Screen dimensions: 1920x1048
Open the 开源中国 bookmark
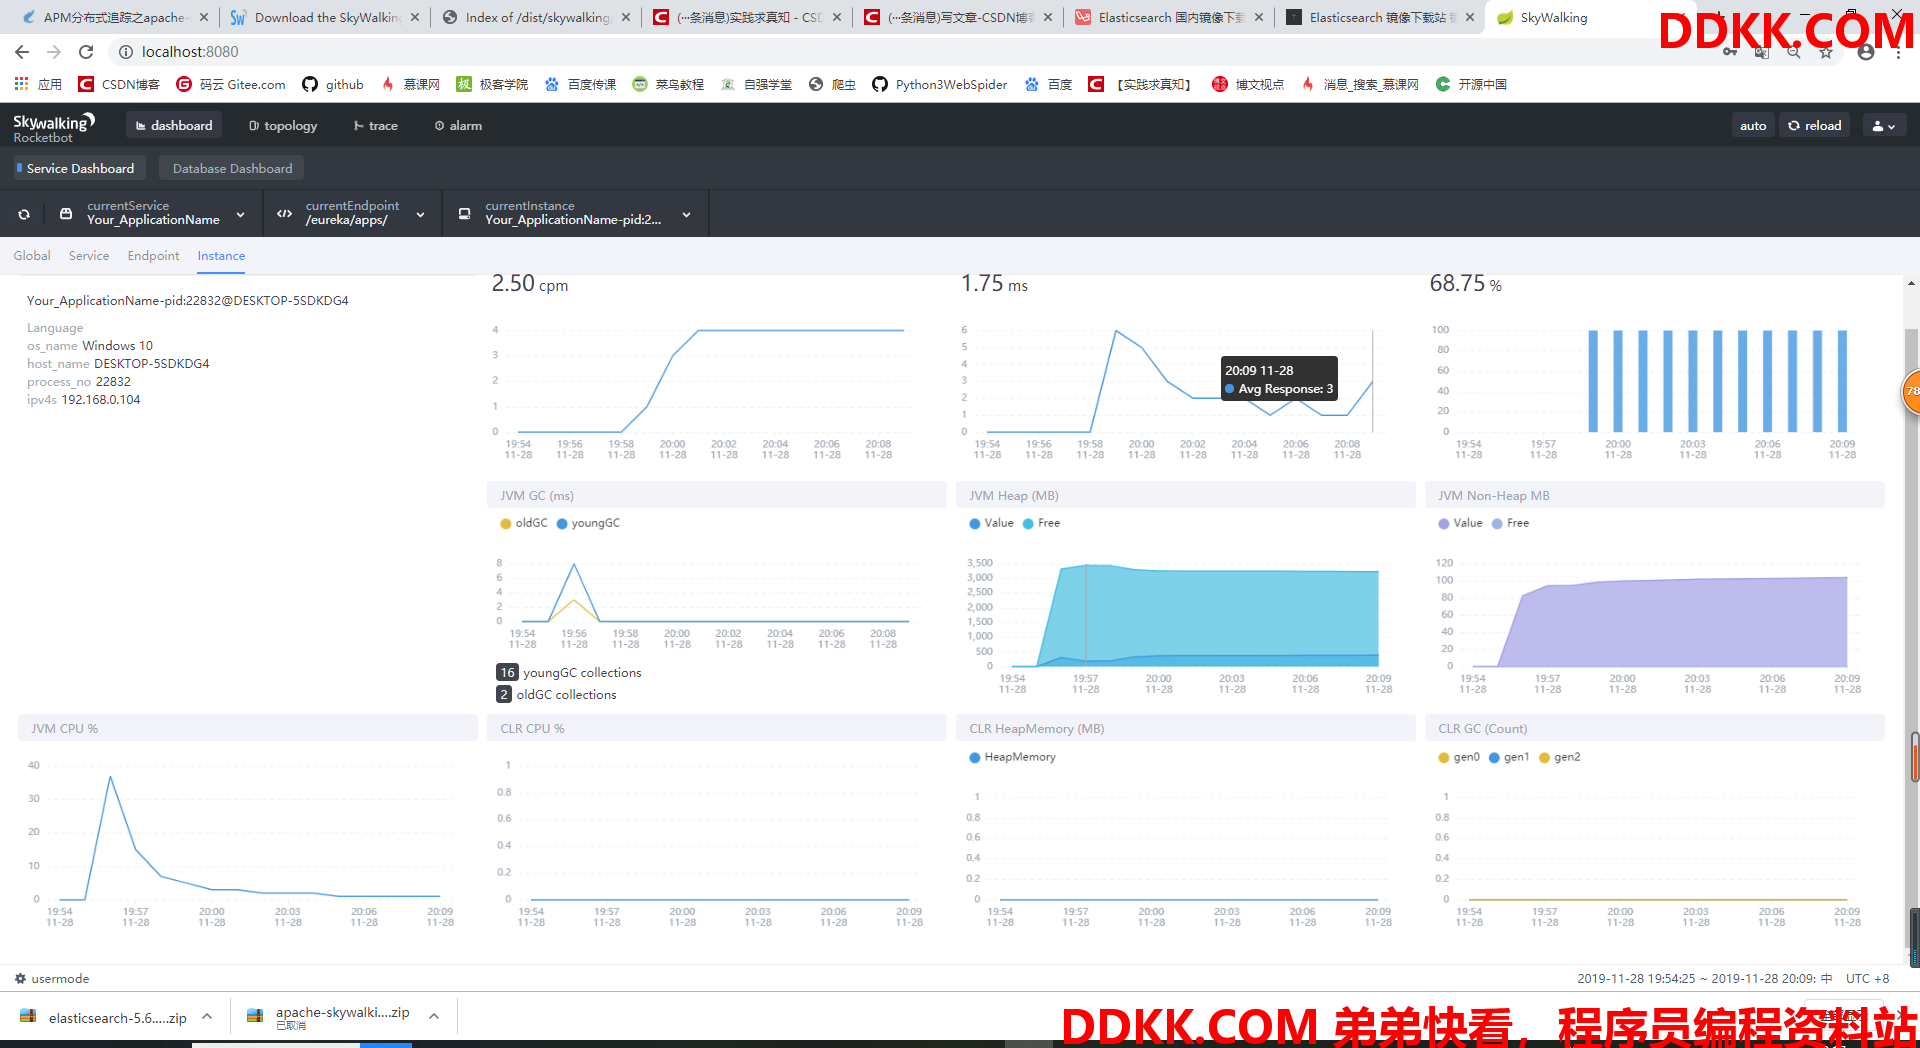pyautogui.click(x=1471, y=84)
